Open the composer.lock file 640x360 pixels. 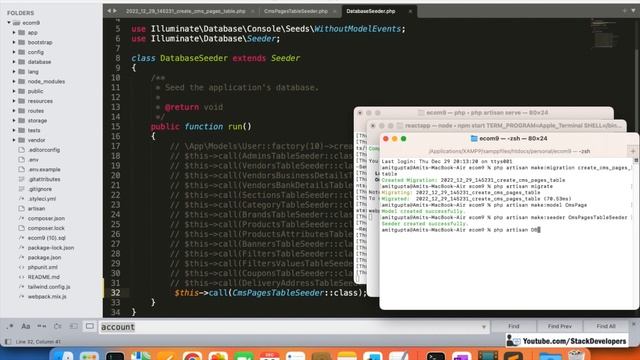(x=46, y=229)
